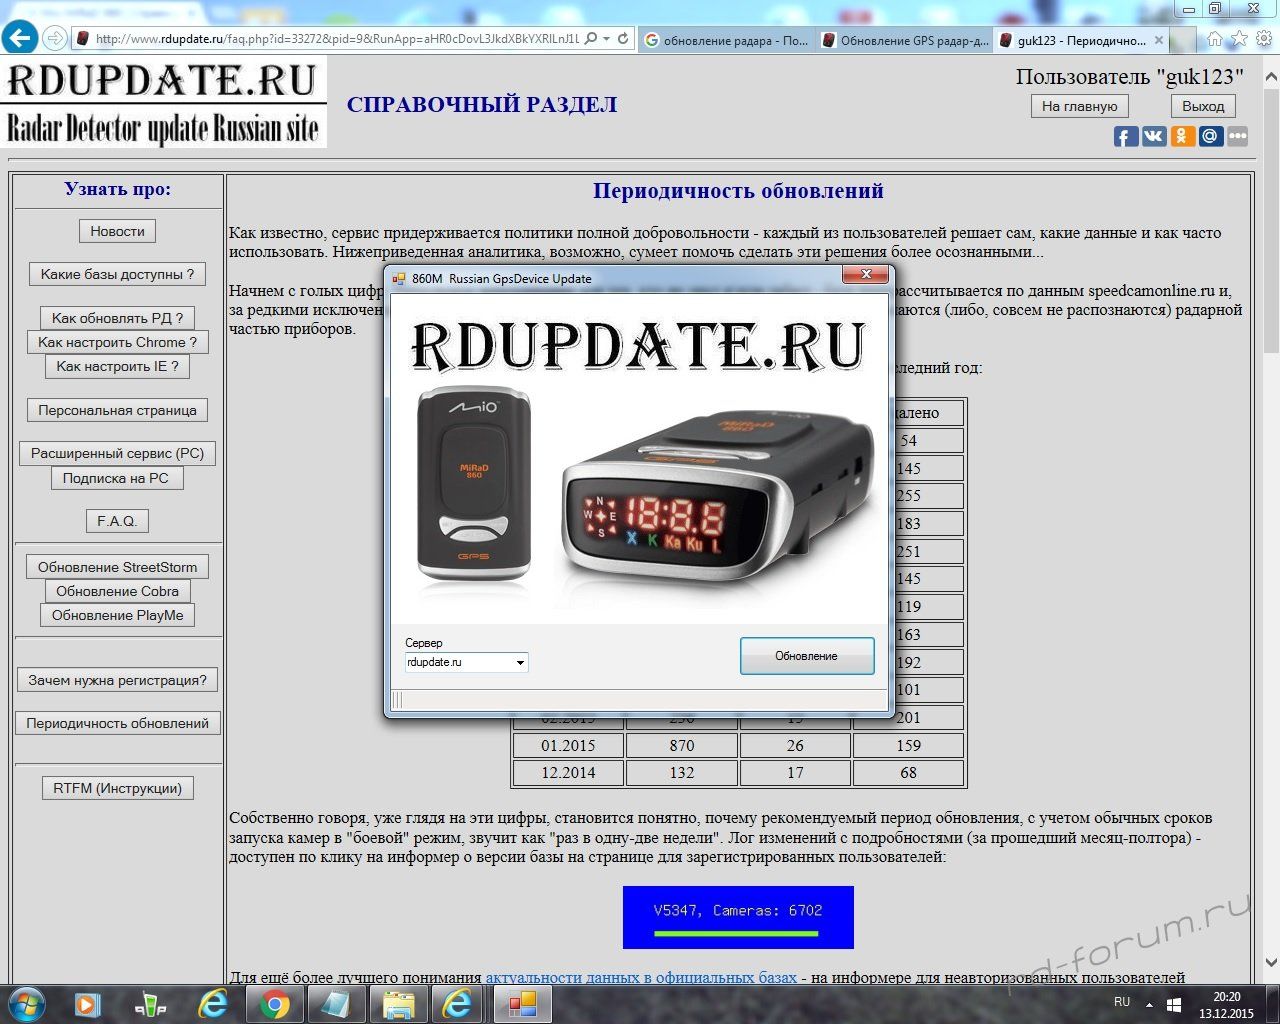1280x1024 pixels.
Task: Open Обновление PlayMe page
Action: [117, 615]
